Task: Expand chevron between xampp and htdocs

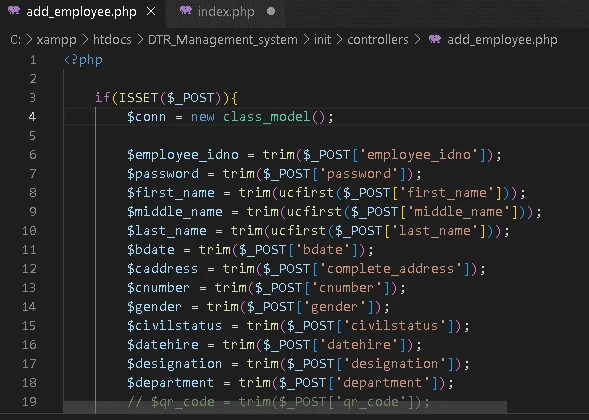Action: (x=85, y=40)
